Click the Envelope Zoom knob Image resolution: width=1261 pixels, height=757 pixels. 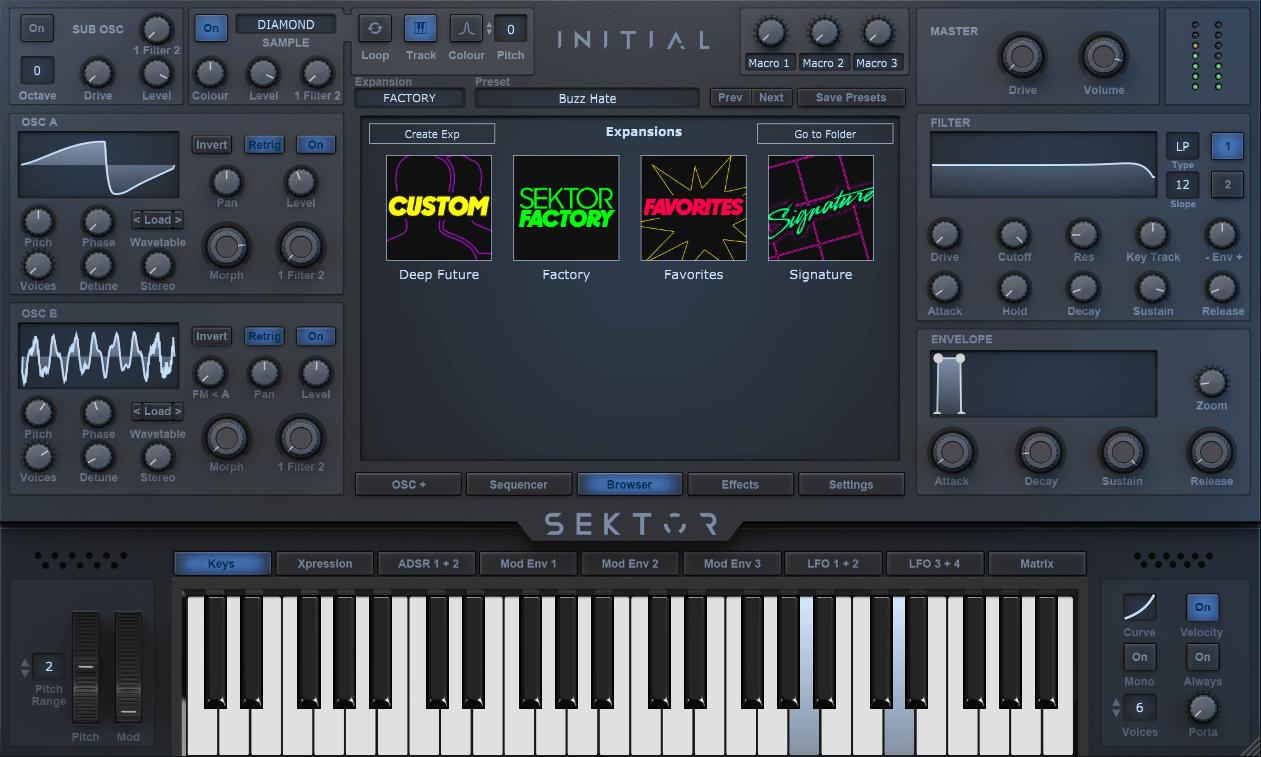click(x=1210, y=382)
